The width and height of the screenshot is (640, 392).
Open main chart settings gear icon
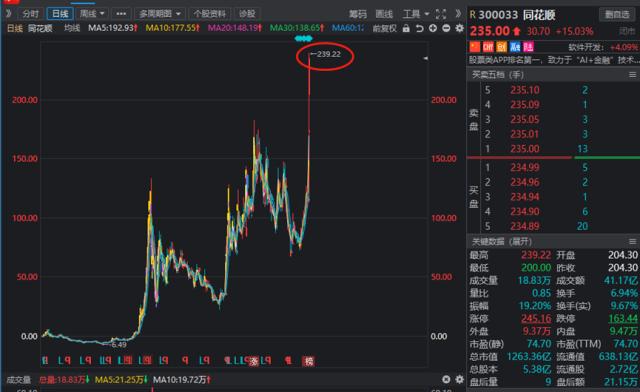pyautogui.click(x=460, y=28)
